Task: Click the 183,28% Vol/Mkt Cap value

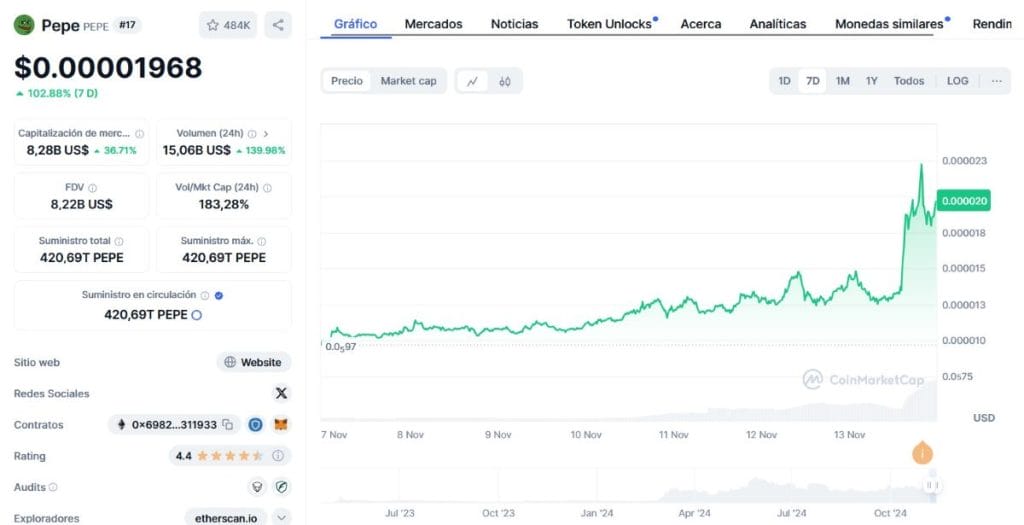Action: (x=224, y=204)
